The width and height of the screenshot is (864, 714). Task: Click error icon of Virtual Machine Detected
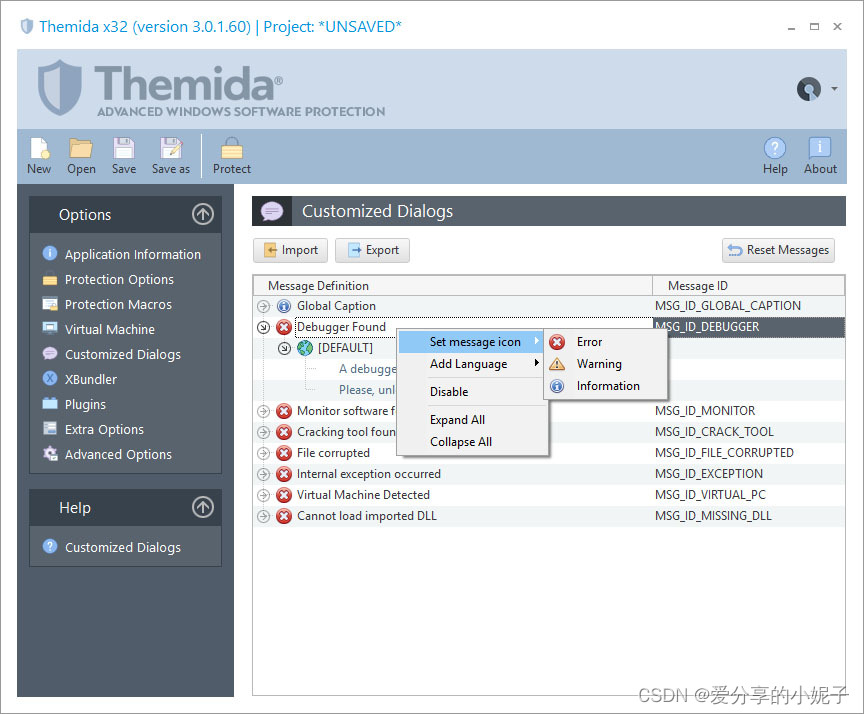coord(284,495)
